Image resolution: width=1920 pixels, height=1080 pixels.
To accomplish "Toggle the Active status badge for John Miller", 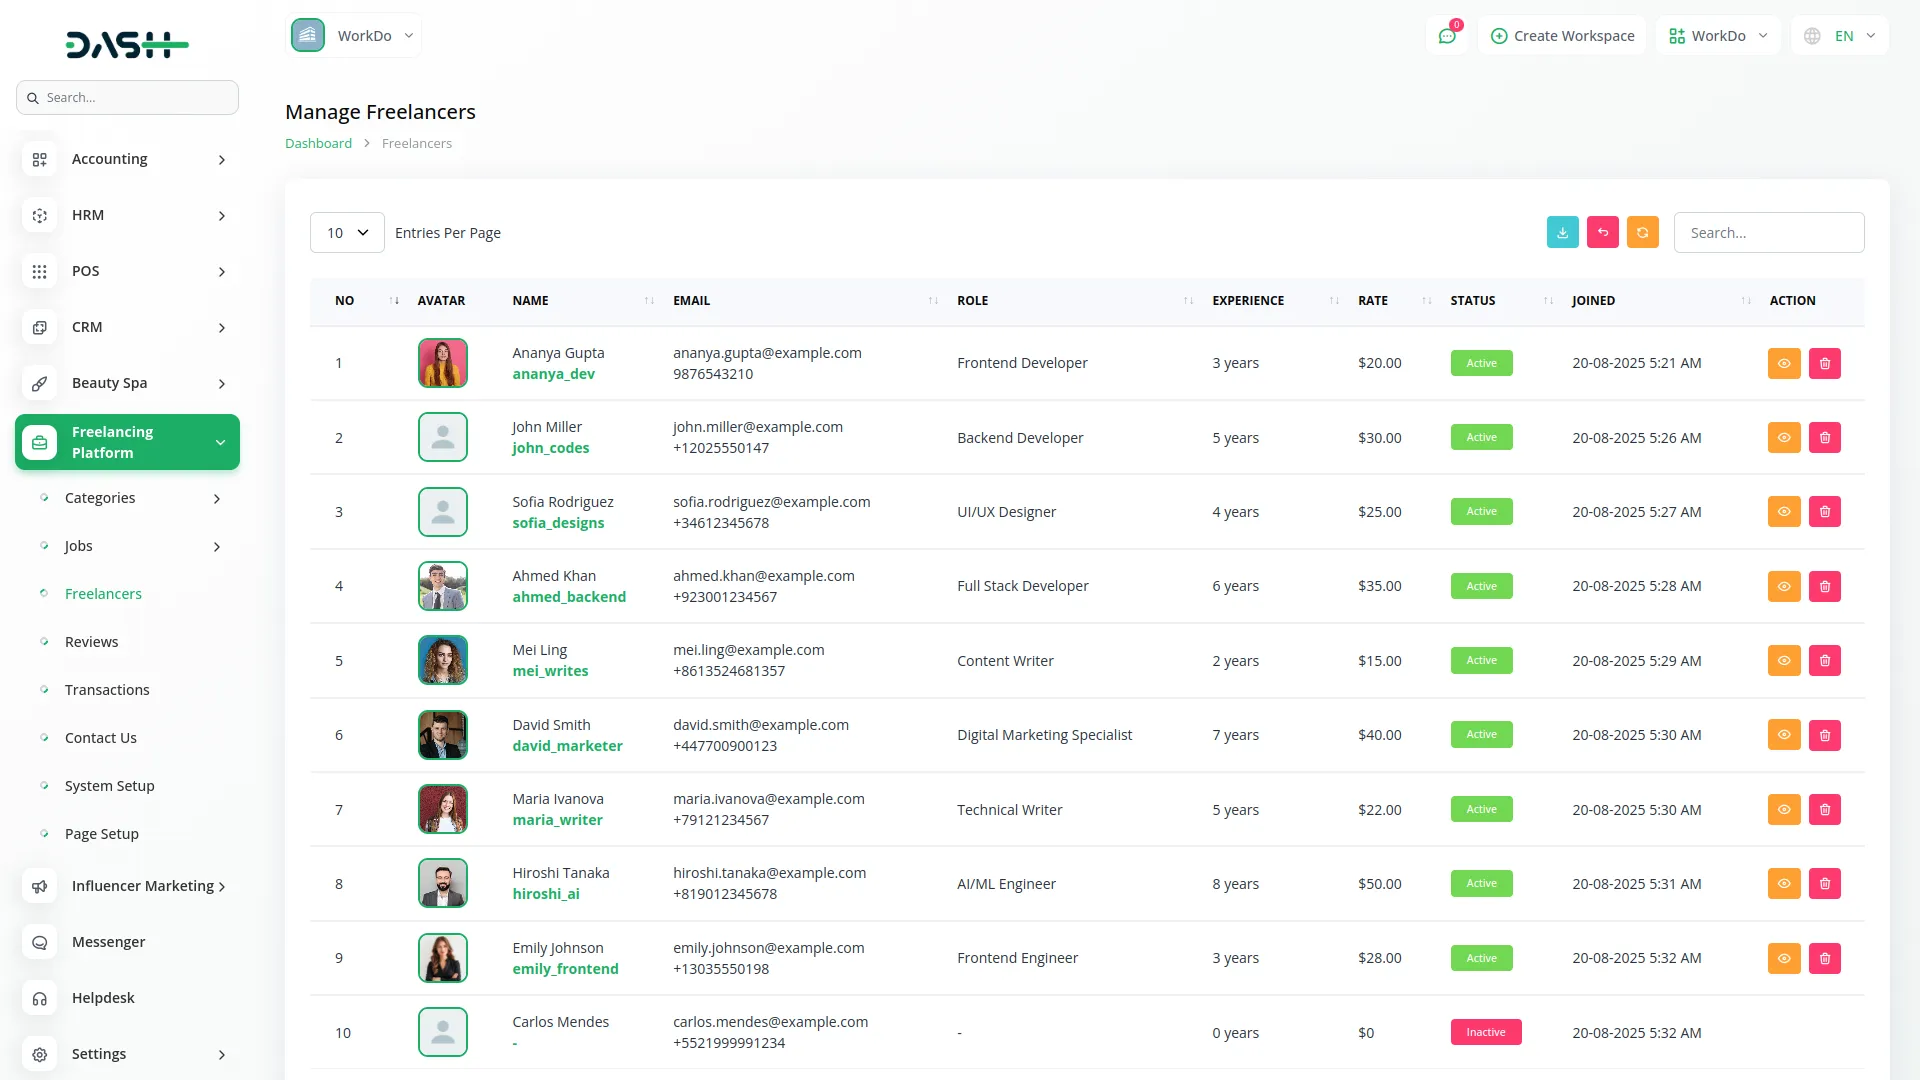I will click(1481, 437).
